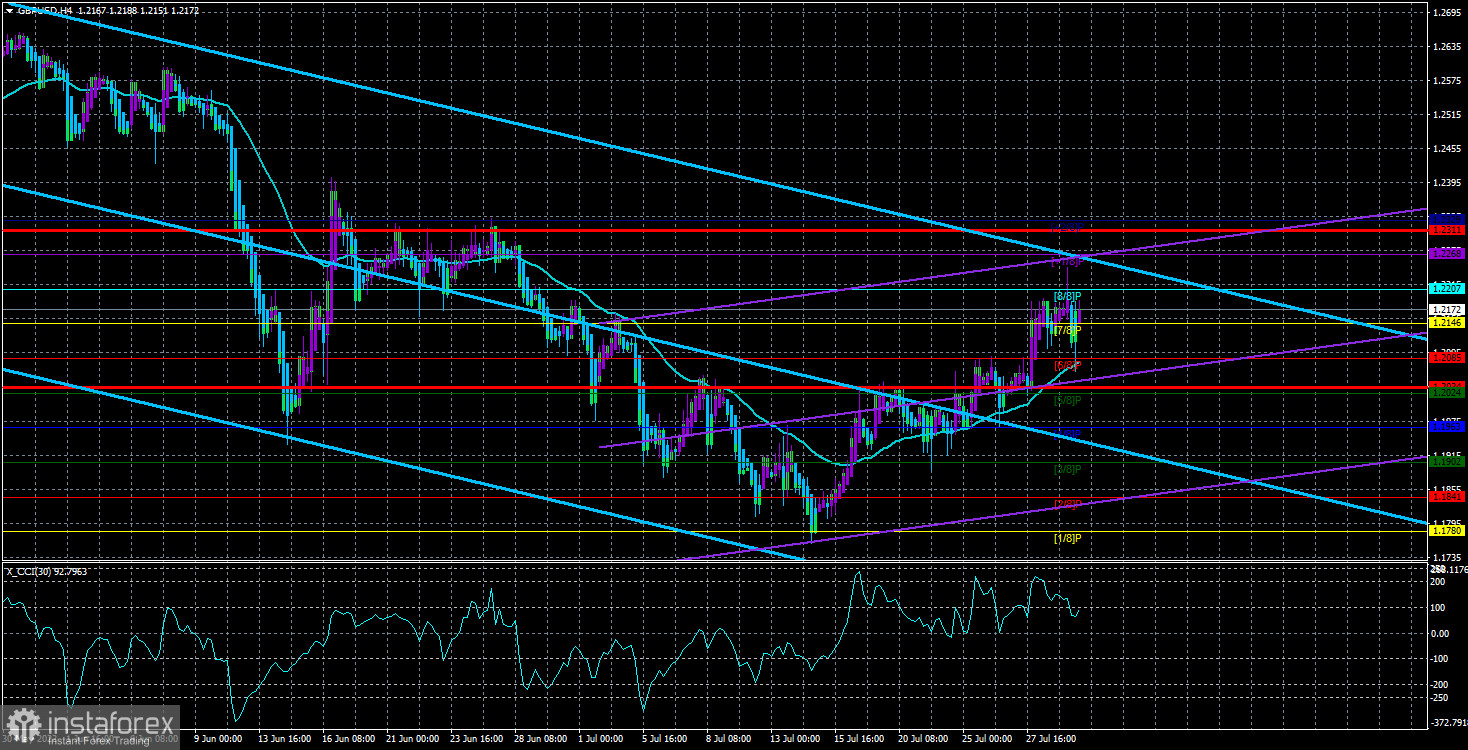The width and height of the screenshot is (1468, 750).
Task: Click the 1 Jul 00:00 time label
Action: tap(600, 739)
